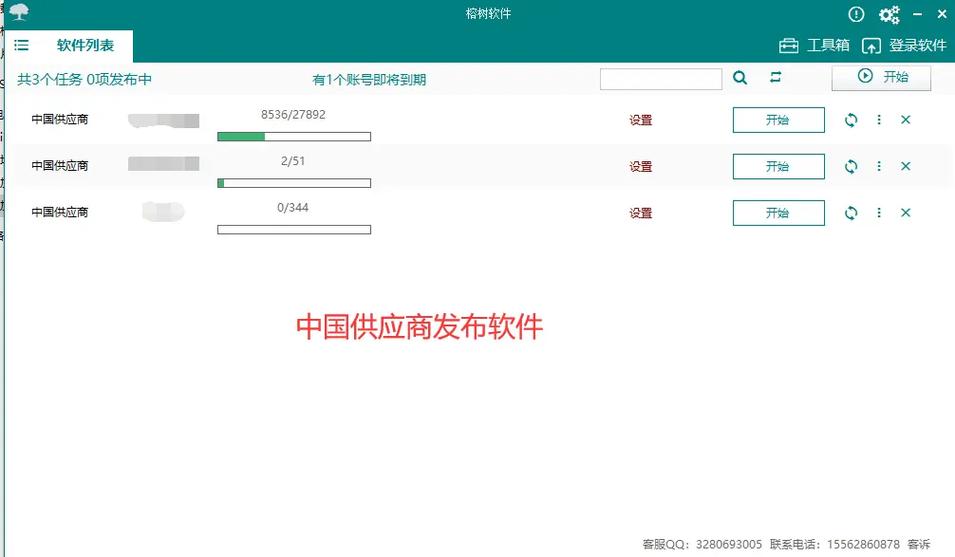Click the repeat/loop icon beside search

pyautogui.click(x=775, y=77)
